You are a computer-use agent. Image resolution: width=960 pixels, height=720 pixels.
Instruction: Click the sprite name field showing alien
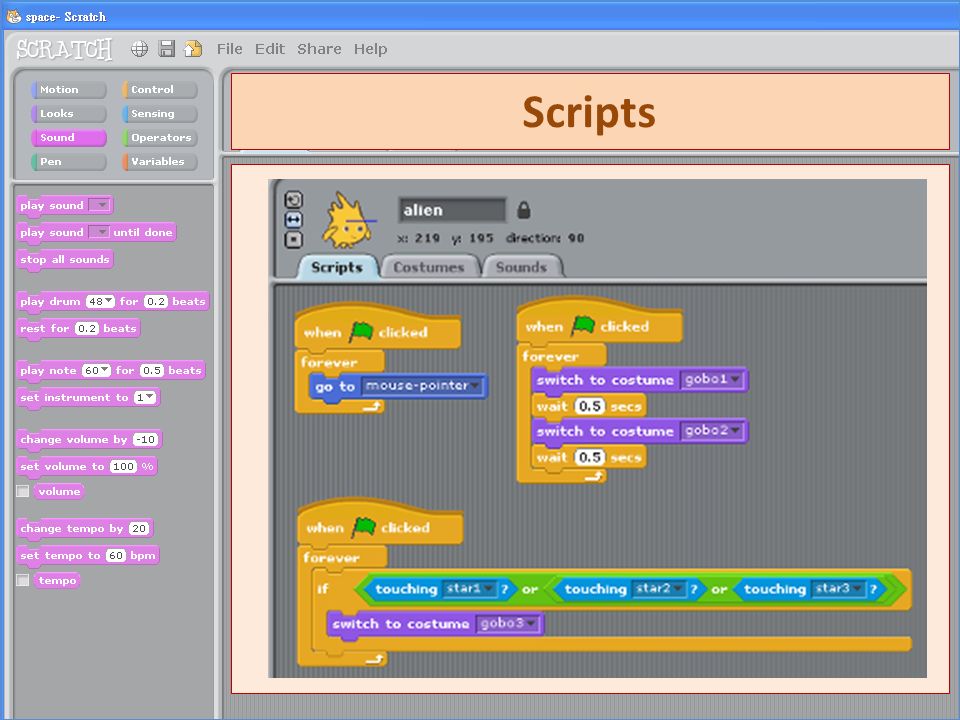[452, 210]
